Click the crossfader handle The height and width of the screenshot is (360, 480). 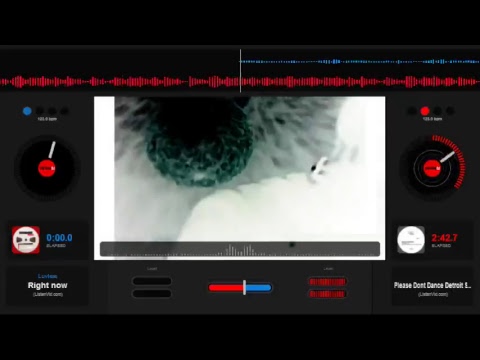point(244,287)
